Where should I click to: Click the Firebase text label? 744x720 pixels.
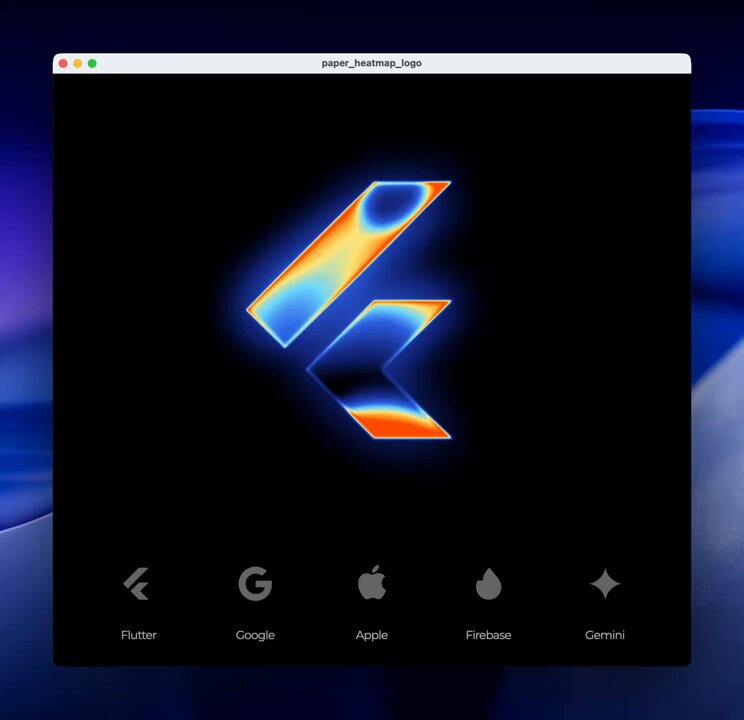click(488, 635)
